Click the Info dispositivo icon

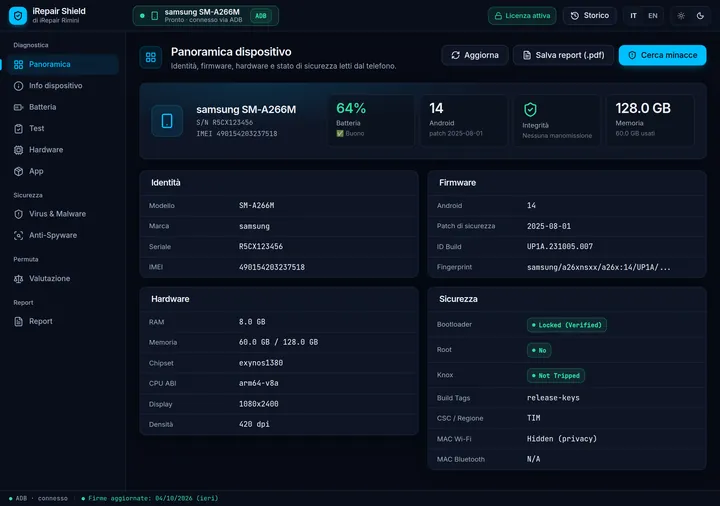click(x=18, y=86)
